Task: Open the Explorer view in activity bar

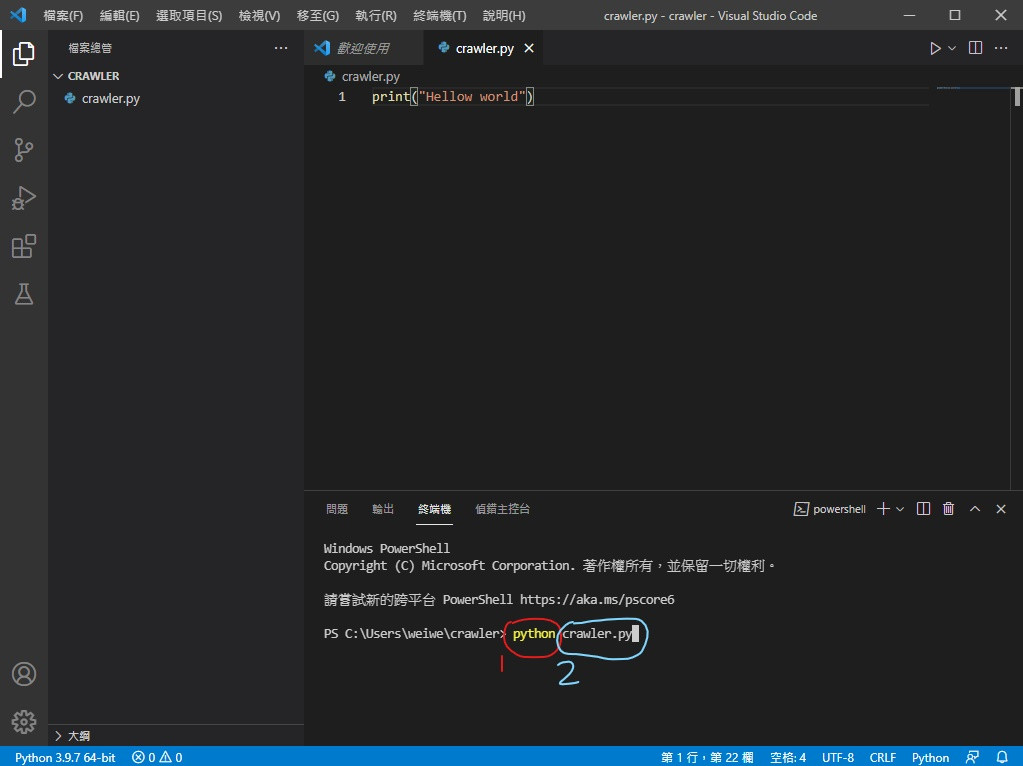Action: coord(23,54)
